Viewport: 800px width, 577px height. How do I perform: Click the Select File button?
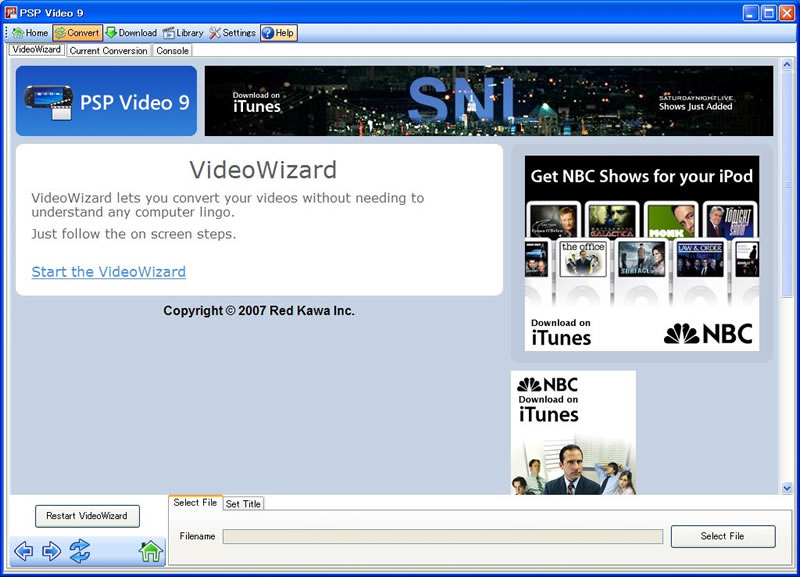pyautogui.click(x=722, y=536)
